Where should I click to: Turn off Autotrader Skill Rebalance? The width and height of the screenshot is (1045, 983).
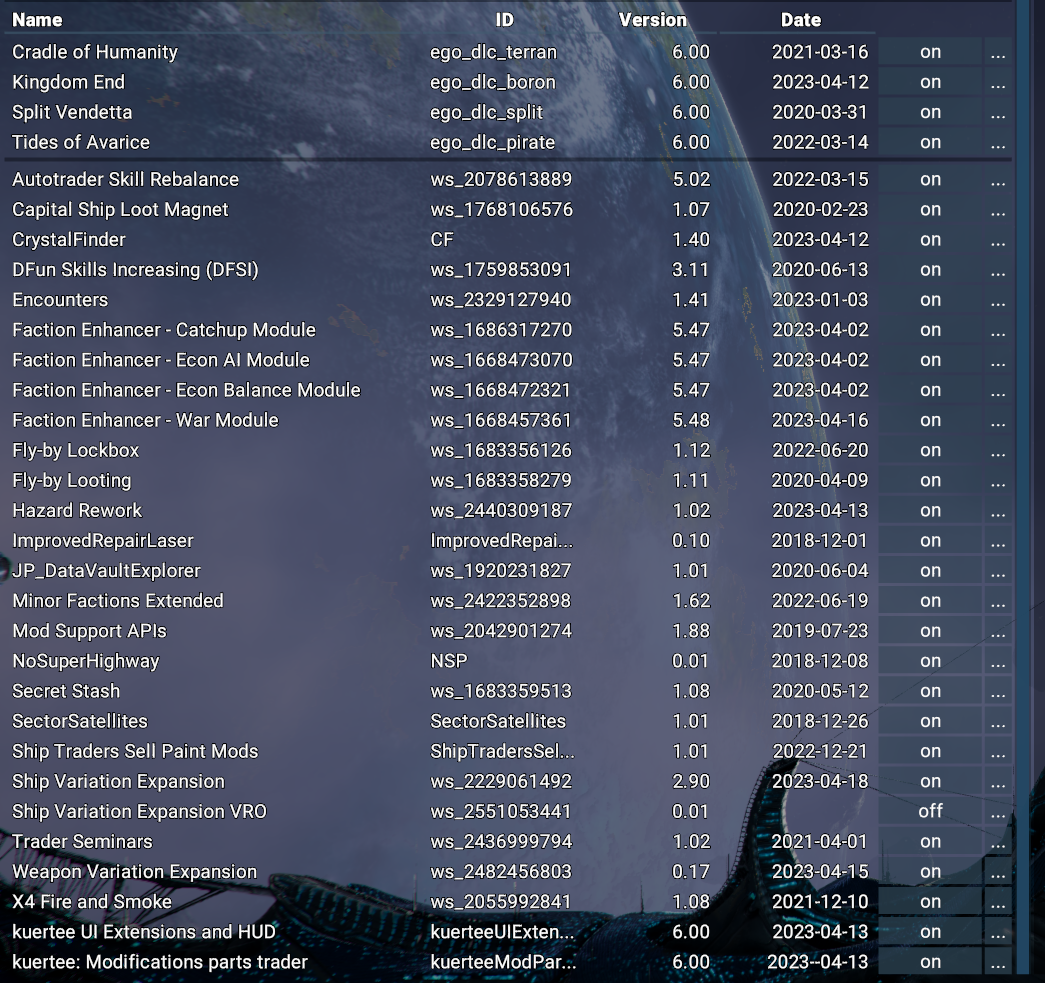point(930,179)
